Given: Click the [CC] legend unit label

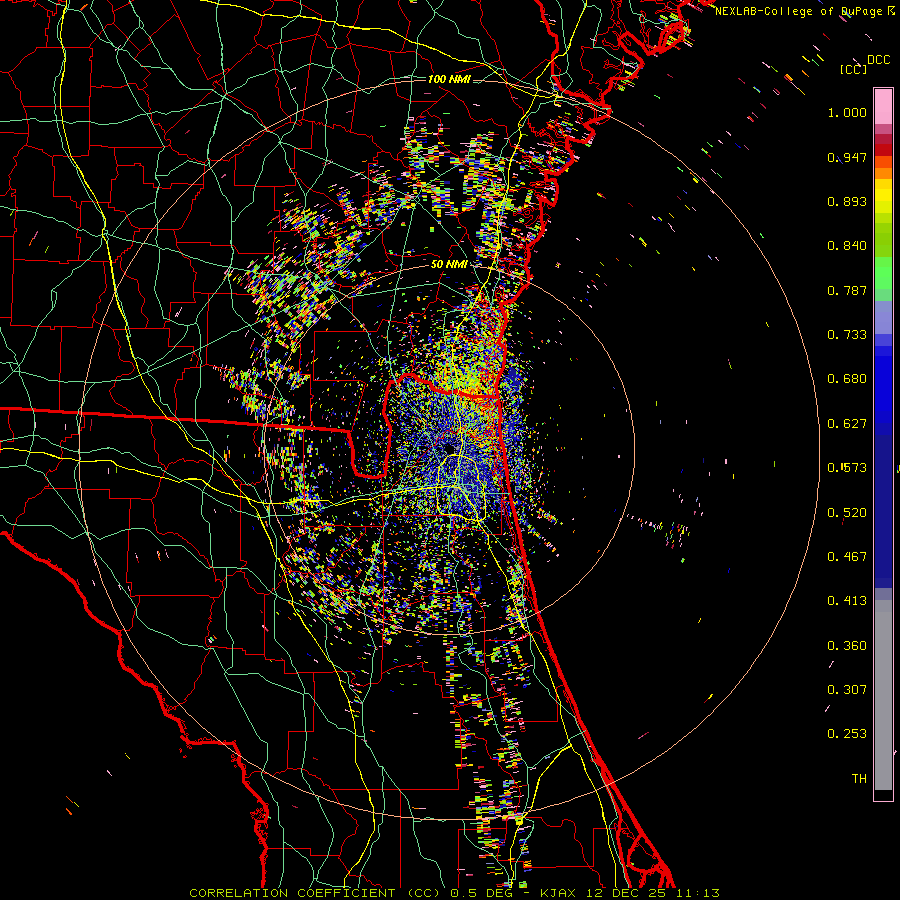Looking at the screenshot, I should [x=853, y=69].
